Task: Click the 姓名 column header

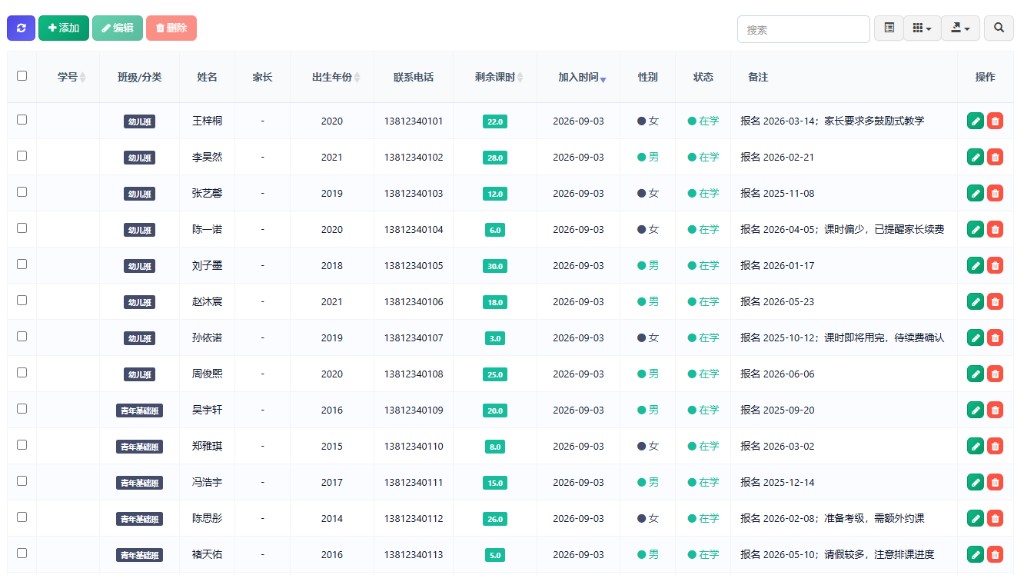Action: click(x=207, y=77)
